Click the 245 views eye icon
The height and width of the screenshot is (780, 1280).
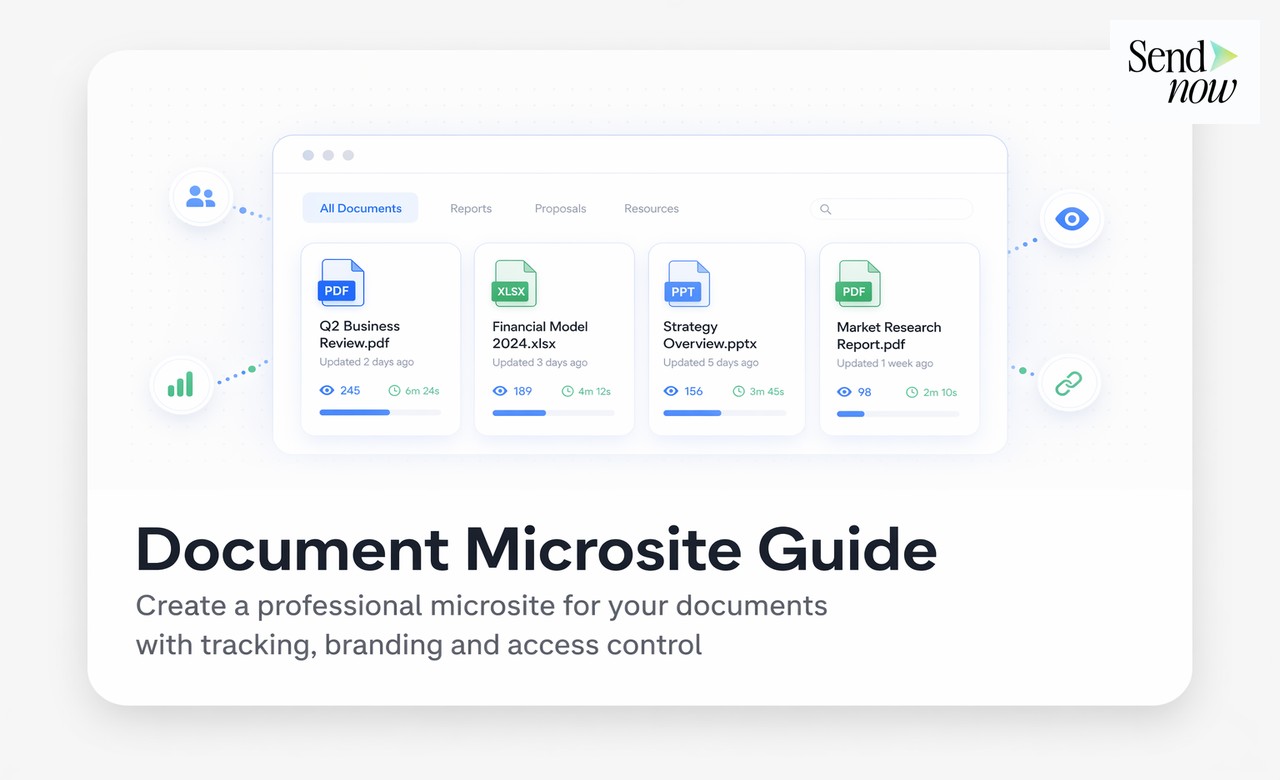pyautogui.click(x=326, y=390)
